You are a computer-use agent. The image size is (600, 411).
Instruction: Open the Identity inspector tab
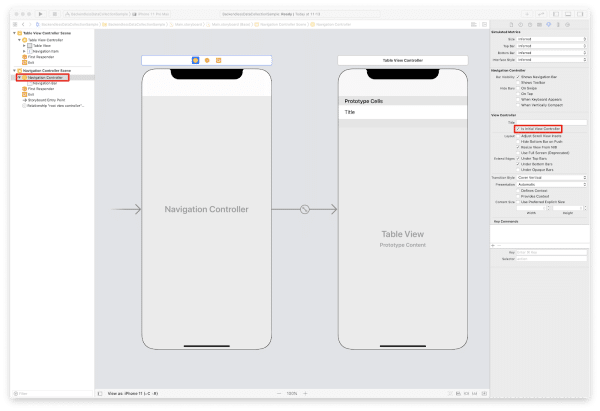[539, 24]
